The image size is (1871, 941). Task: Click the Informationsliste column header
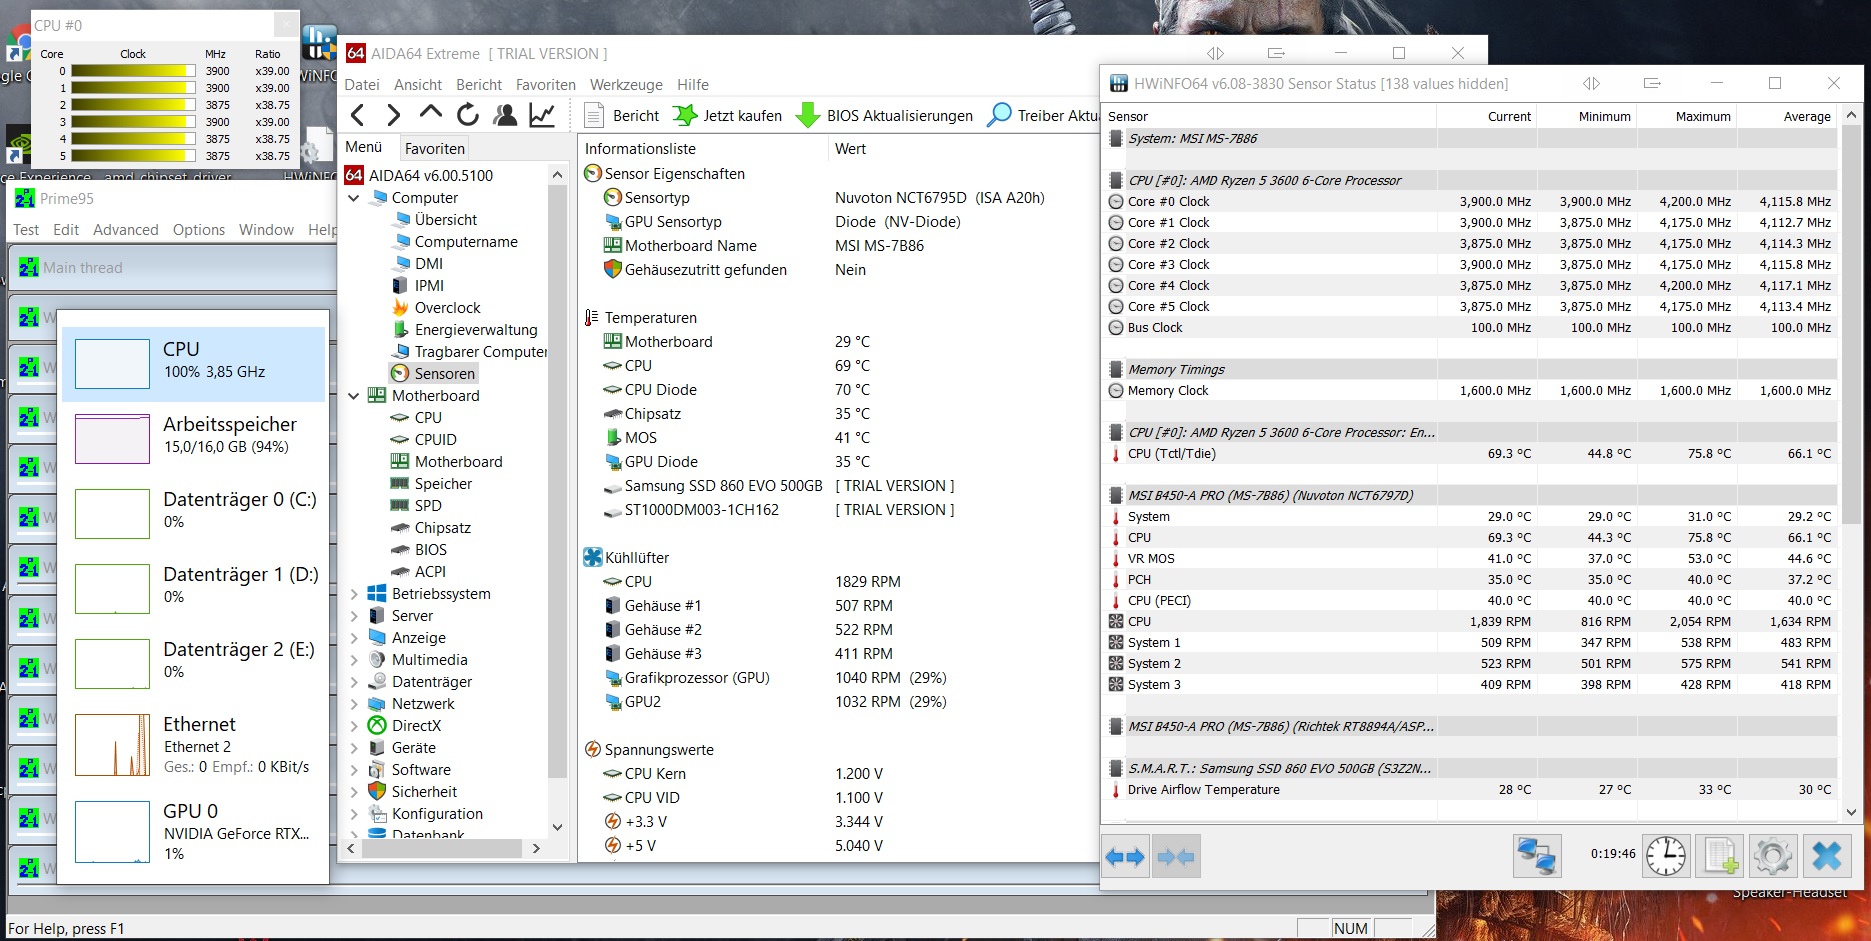point(704,148)
